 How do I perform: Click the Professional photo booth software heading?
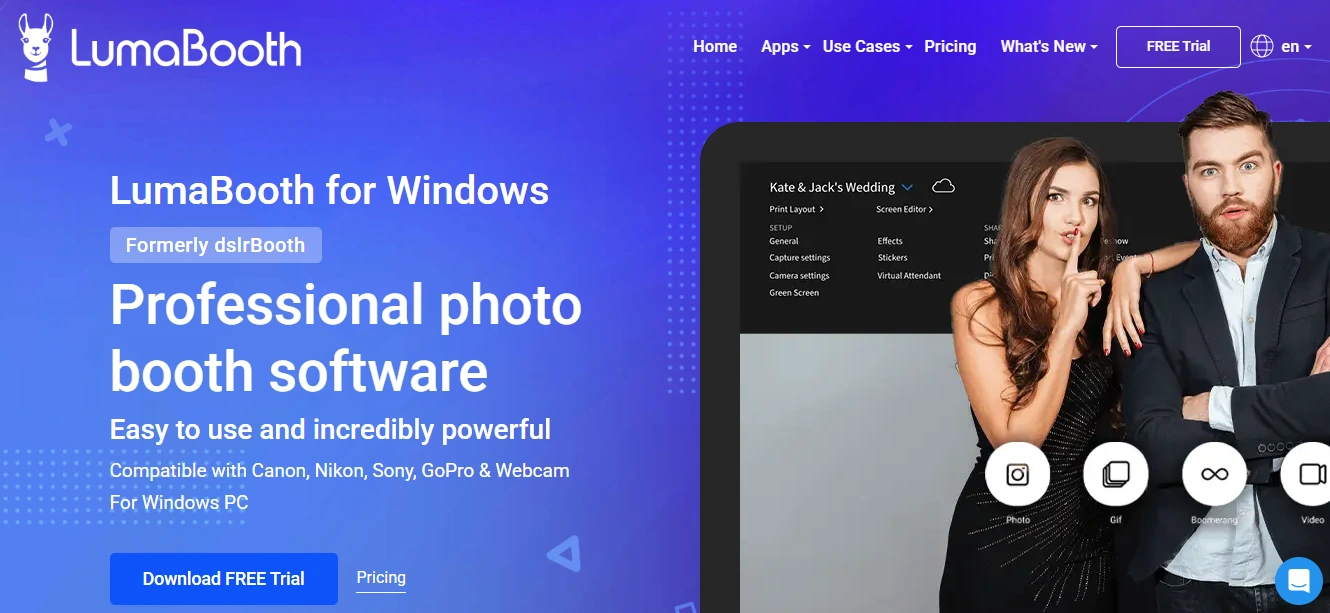pyautogui.click(x=346, y=338)
